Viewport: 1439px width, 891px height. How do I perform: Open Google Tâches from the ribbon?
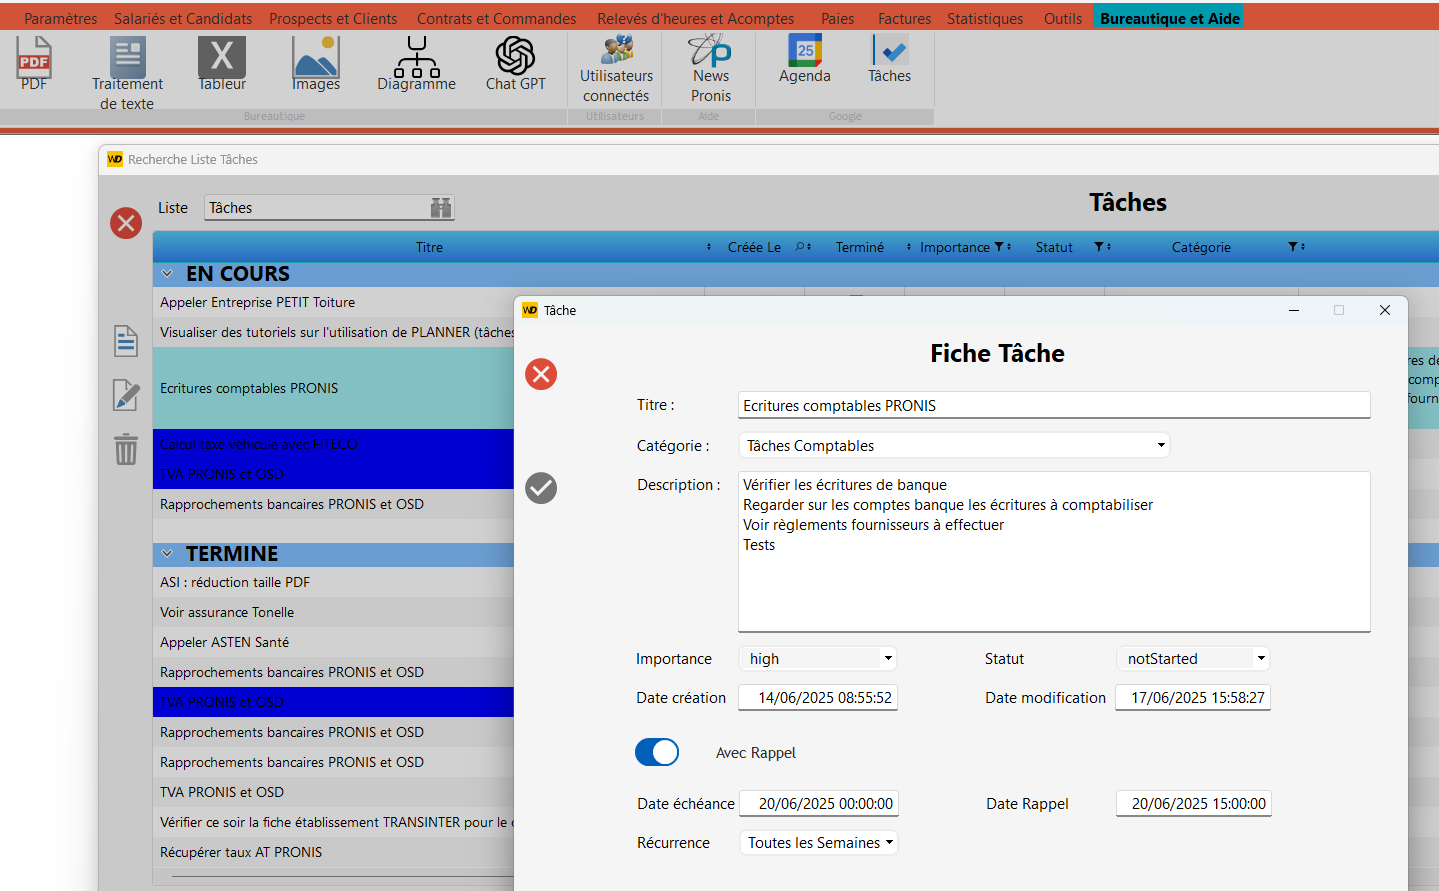coord(889,59)
